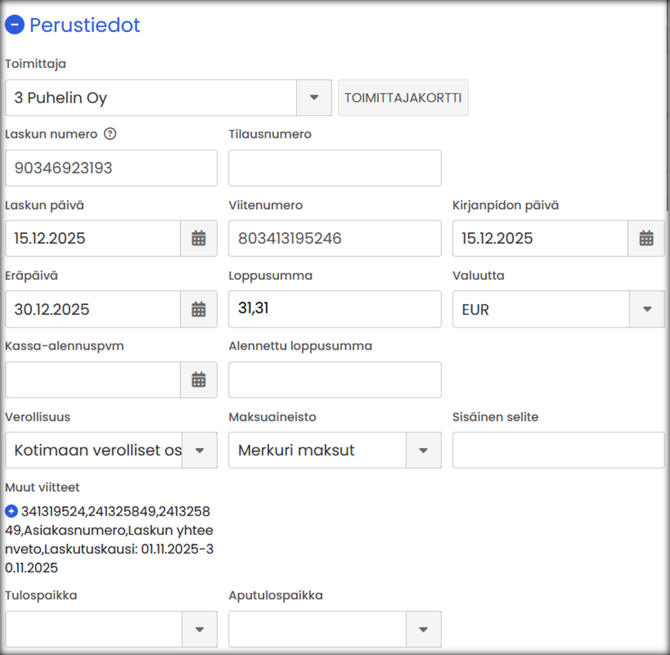Screen dimensions: 670x655
Task: Click the Sisäinen selite text field
Action: (x=557, y=450)
